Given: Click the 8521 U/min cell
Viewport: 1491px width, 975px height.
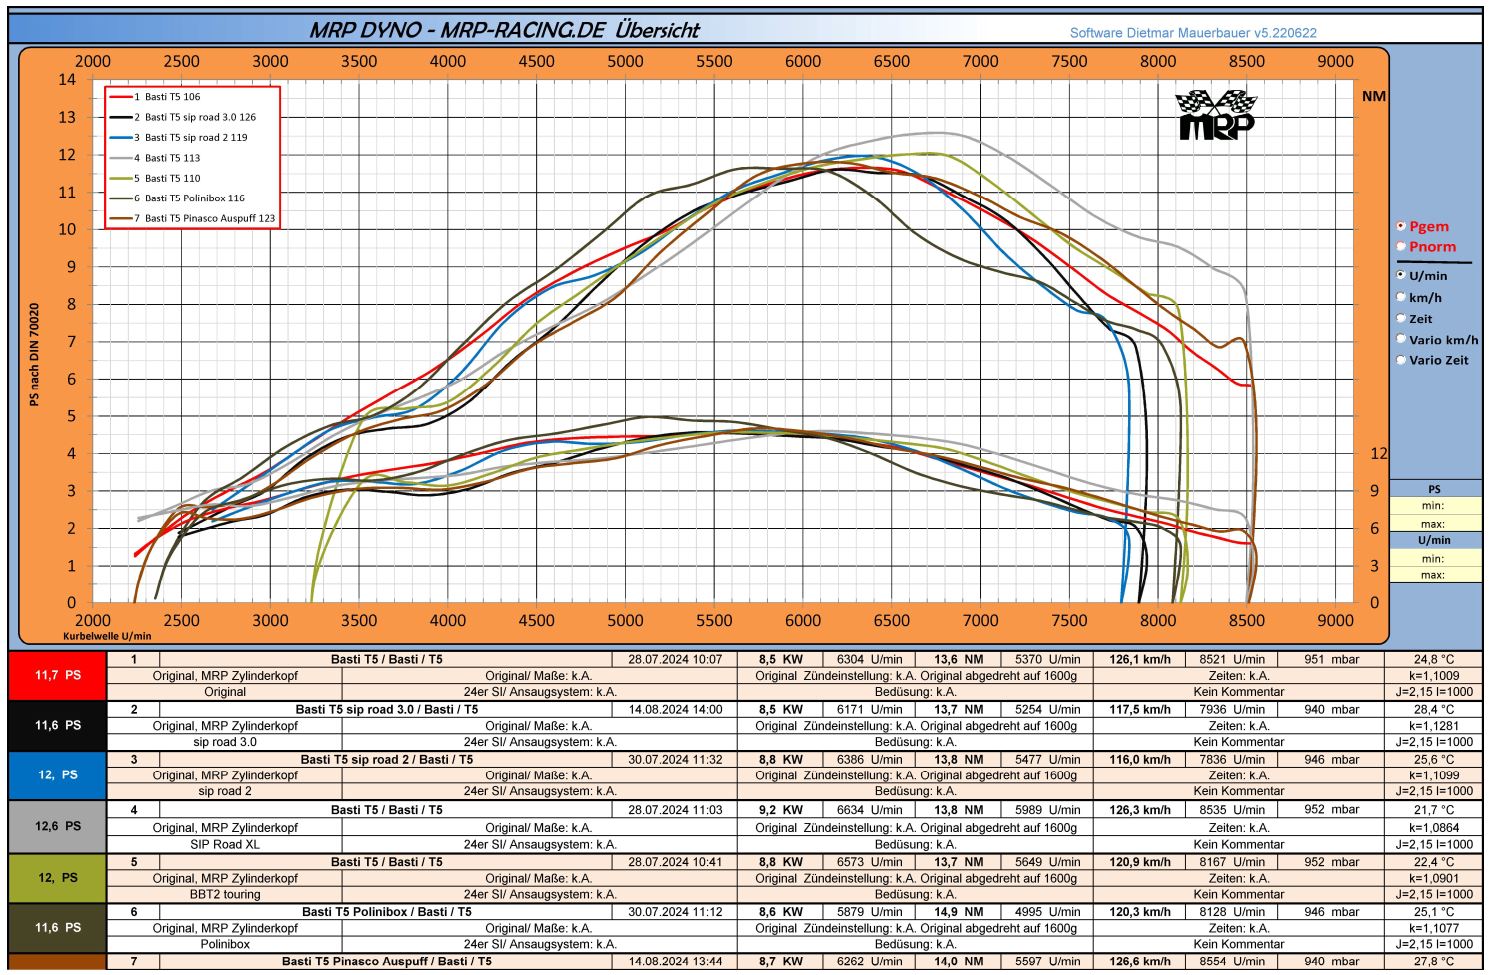Looking at the screenshot, I should (1232, 660).
